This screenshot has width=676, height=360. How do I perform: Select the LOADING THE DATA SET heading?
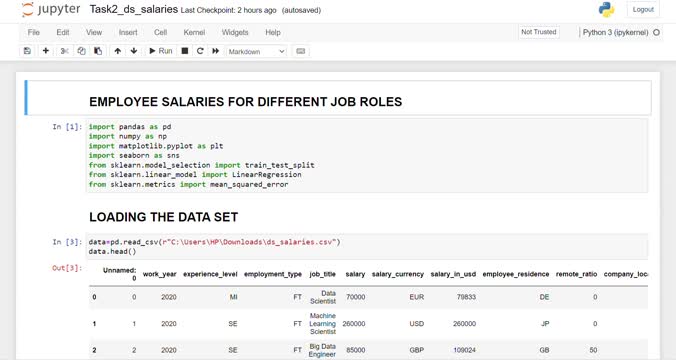[163, 217]
